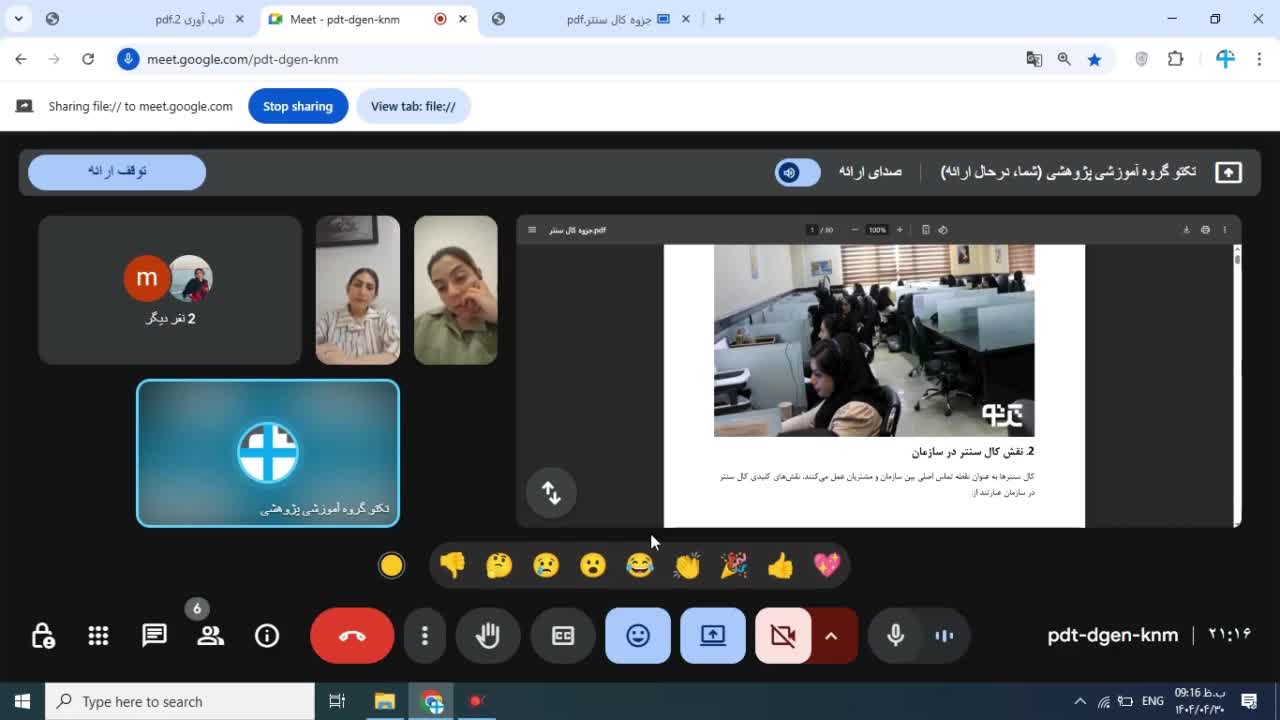Open the in-call chat panel
The image size is (1280, 720).
pyautogui.click(x=154, y=636)
